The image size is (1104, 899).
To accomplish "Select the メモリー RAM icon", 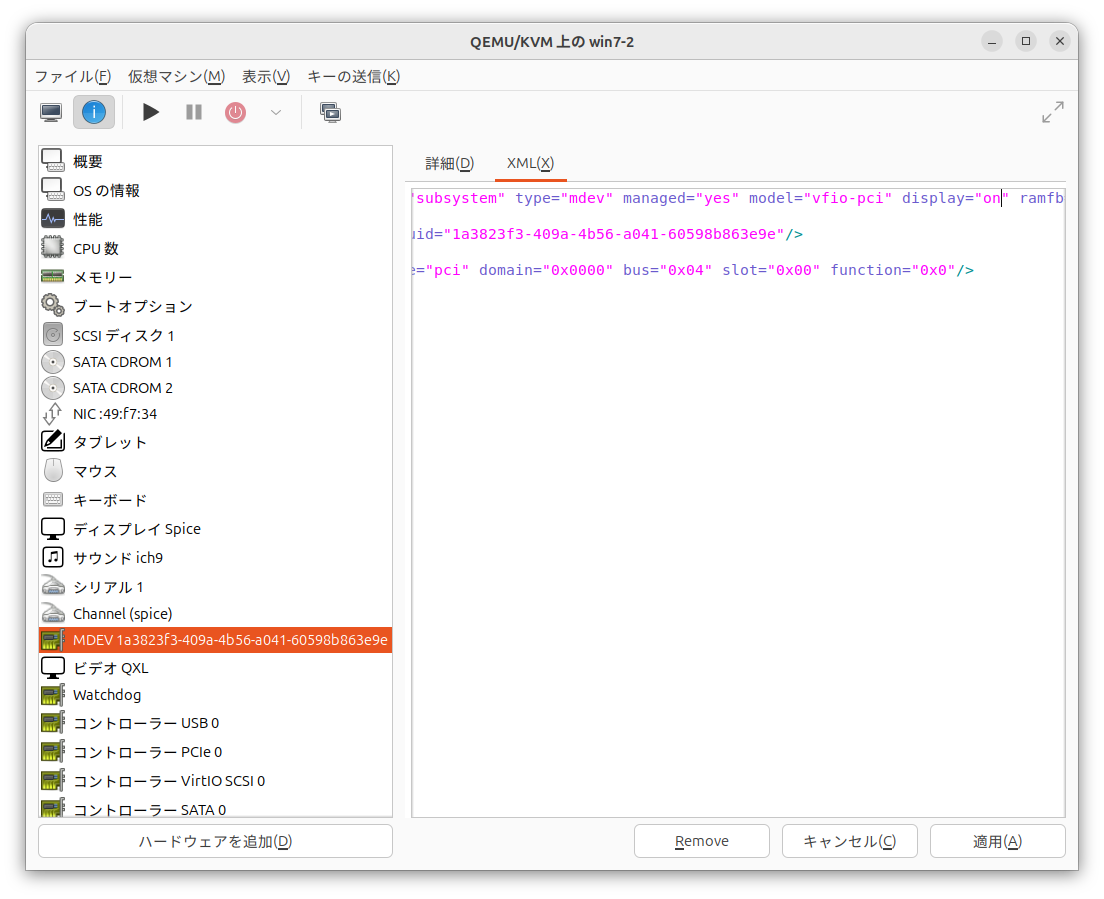I will pos(53,277).
